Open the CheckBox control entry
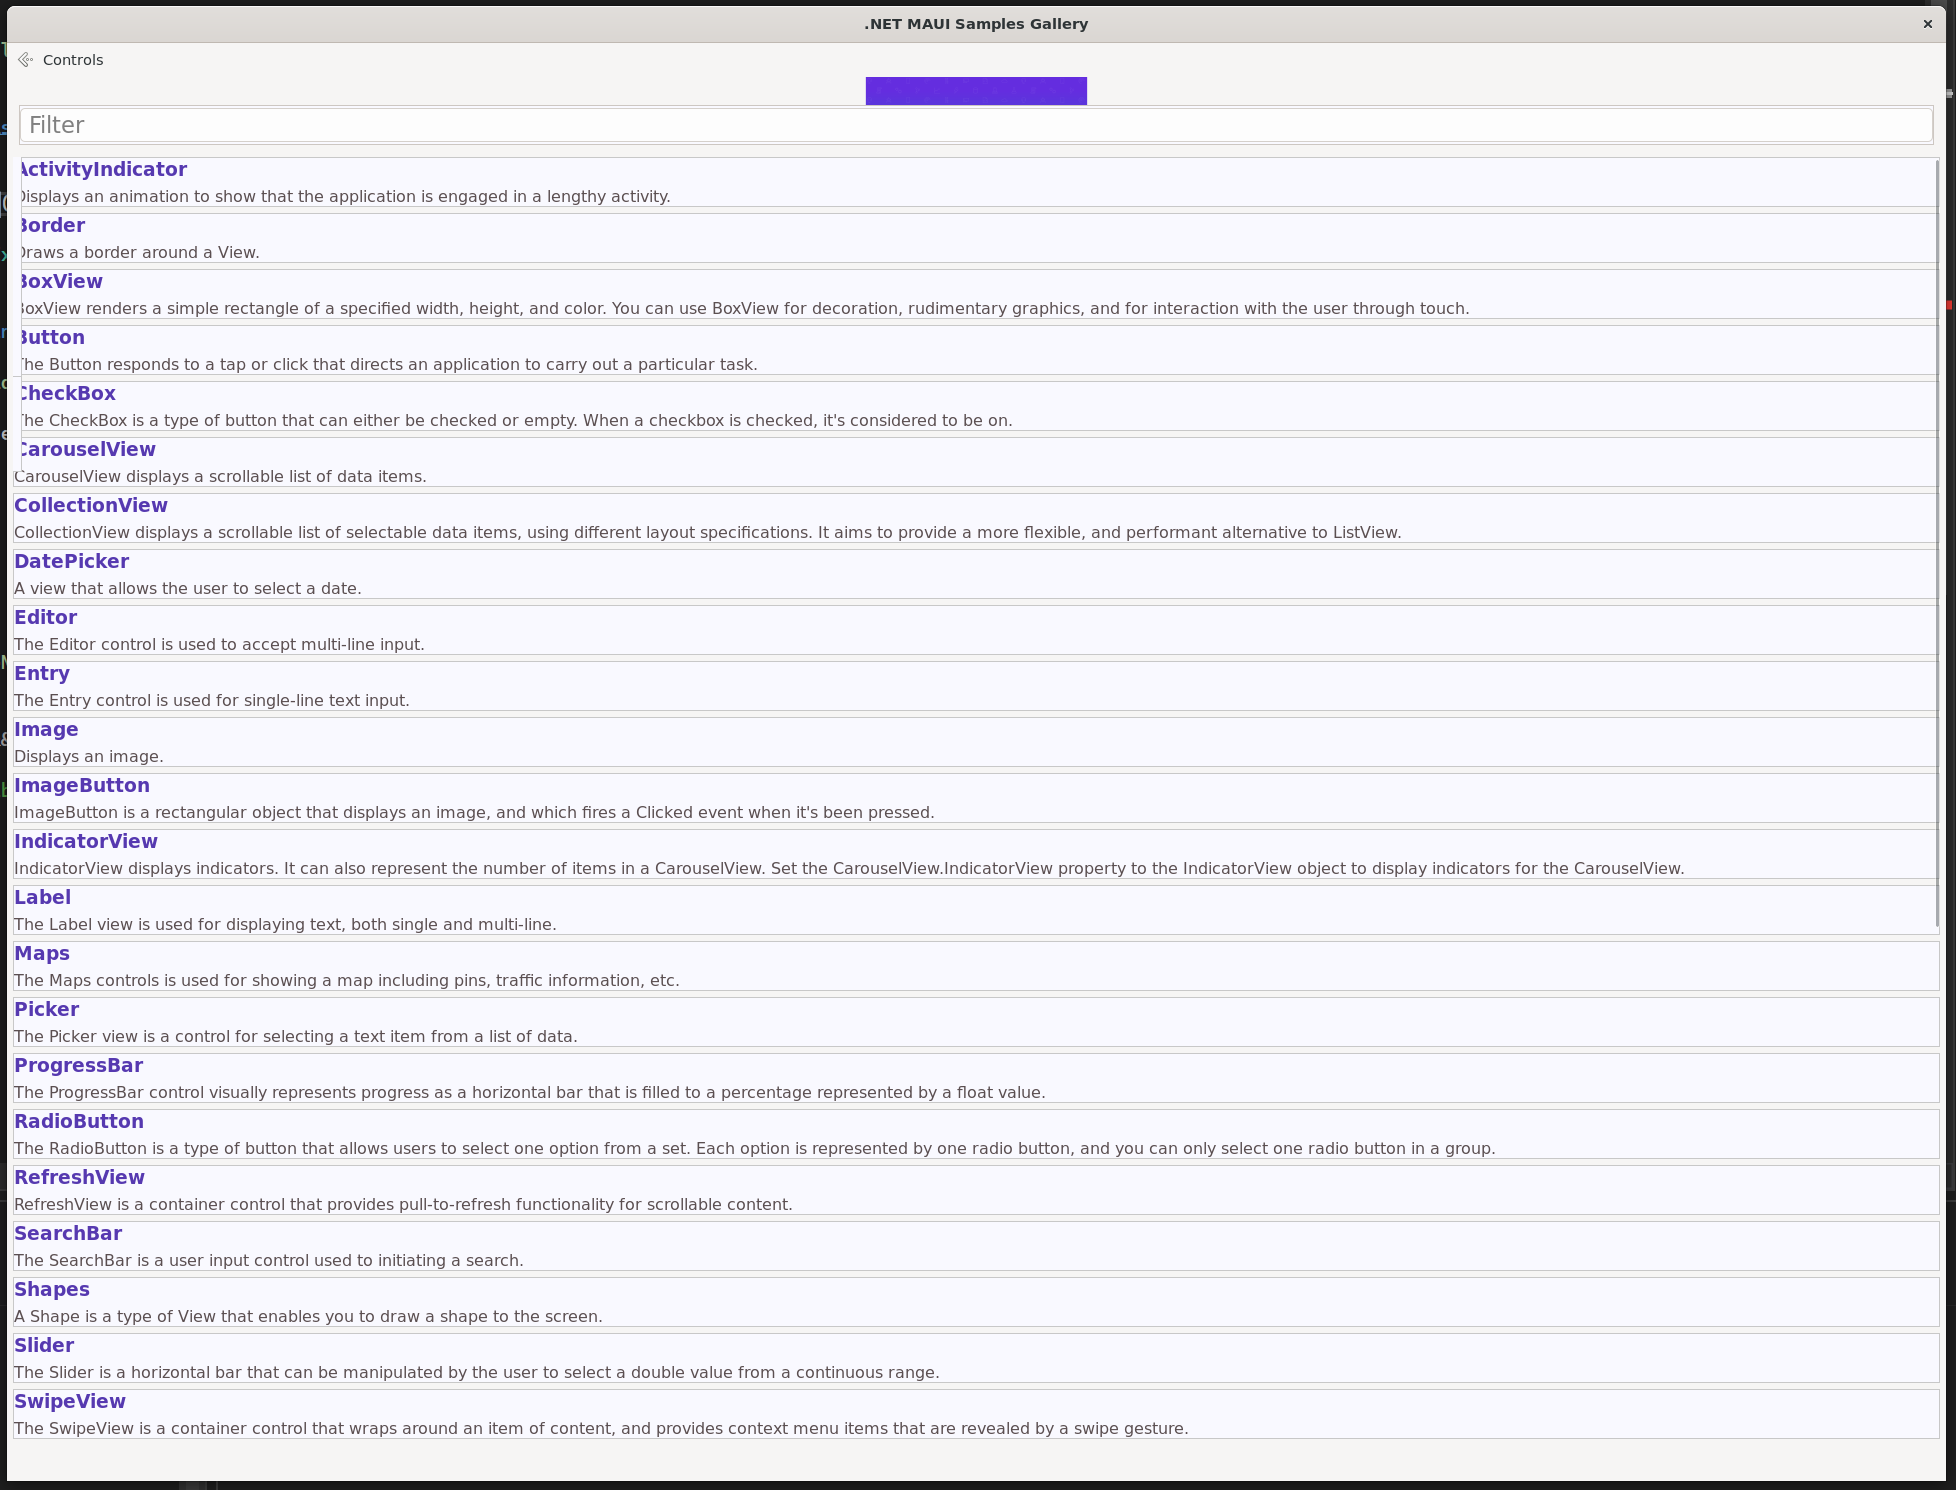Screen dimensions: 1956x1490 (67, 394)
